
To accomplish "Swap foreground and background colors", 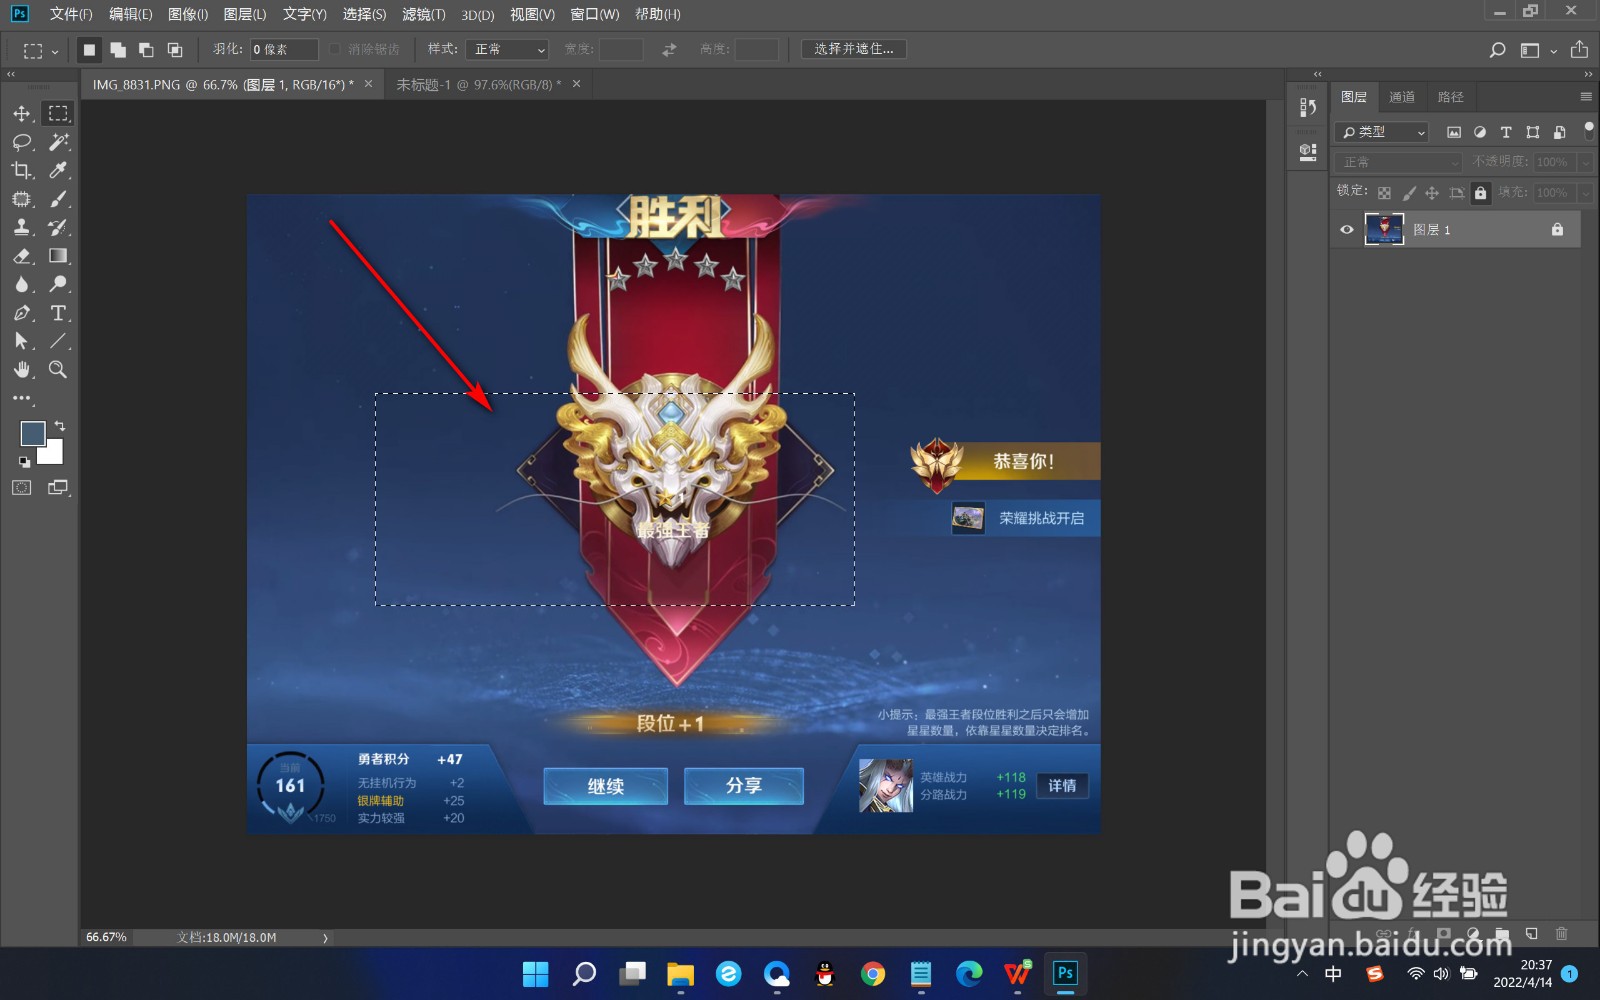I will pos(59,426).
